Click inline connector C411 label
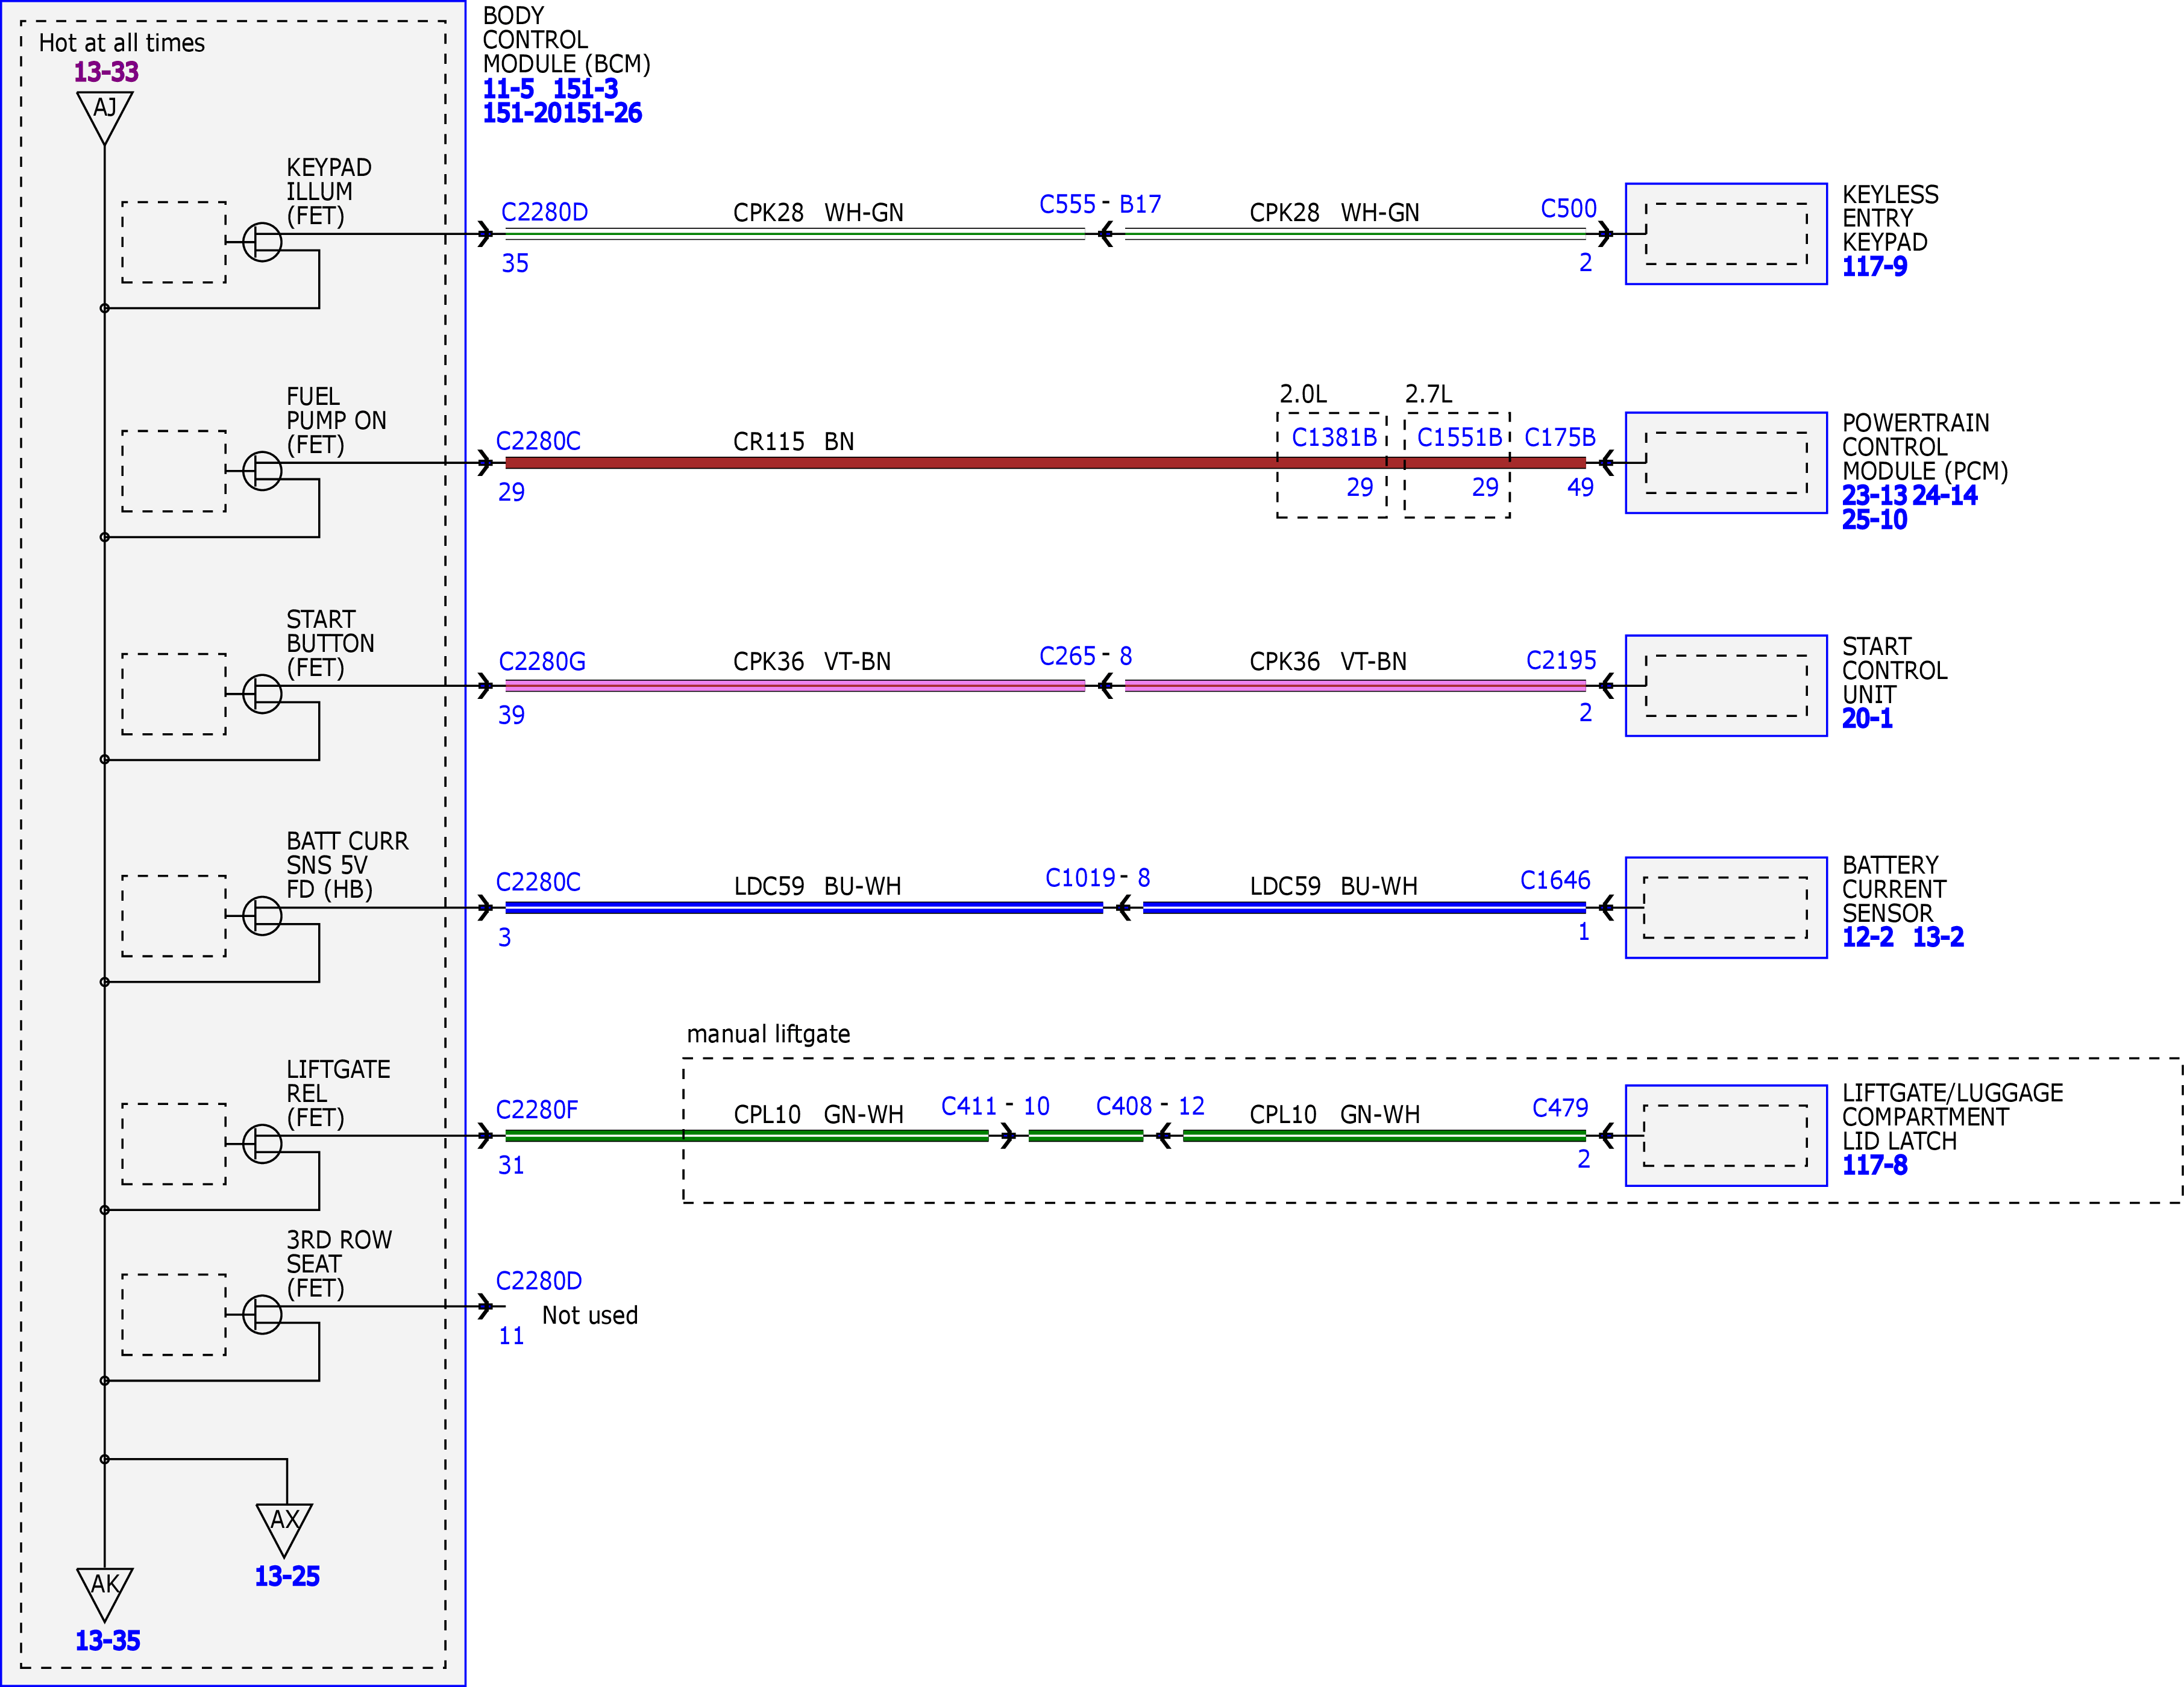The width and height of the screenshot is (2184, 1687). coord(969,1107)
